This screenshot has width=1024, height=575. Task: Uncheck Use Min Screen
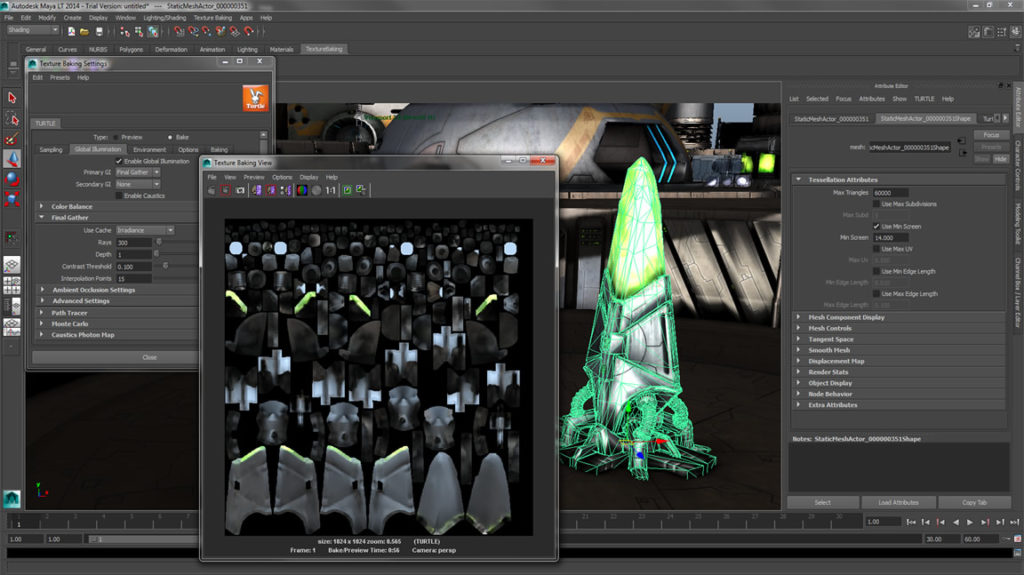click(876, 226)
